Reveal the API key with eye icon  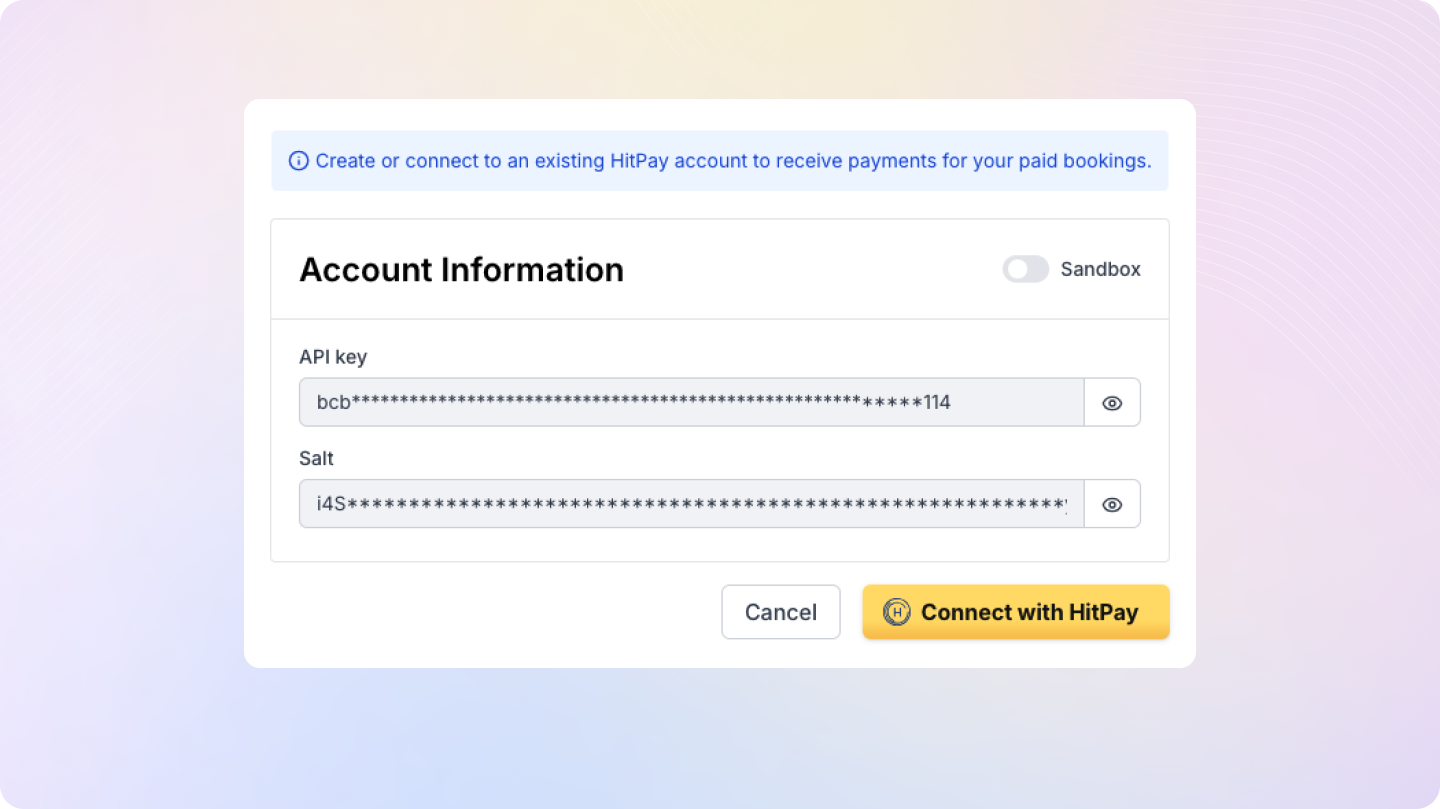pyautogui.click(x=1112, y=403)
